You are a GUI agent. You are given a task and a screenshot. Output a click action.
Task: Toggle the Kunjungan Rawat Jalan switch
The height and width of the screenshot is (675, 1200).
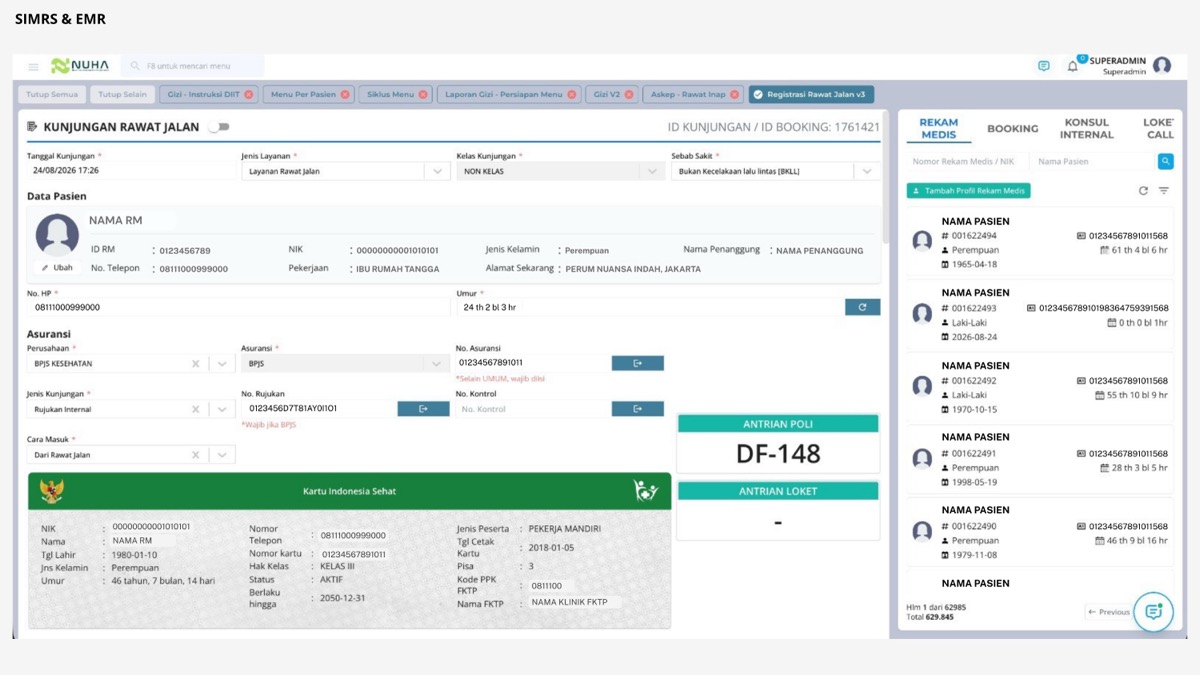(x=219, y=127)
